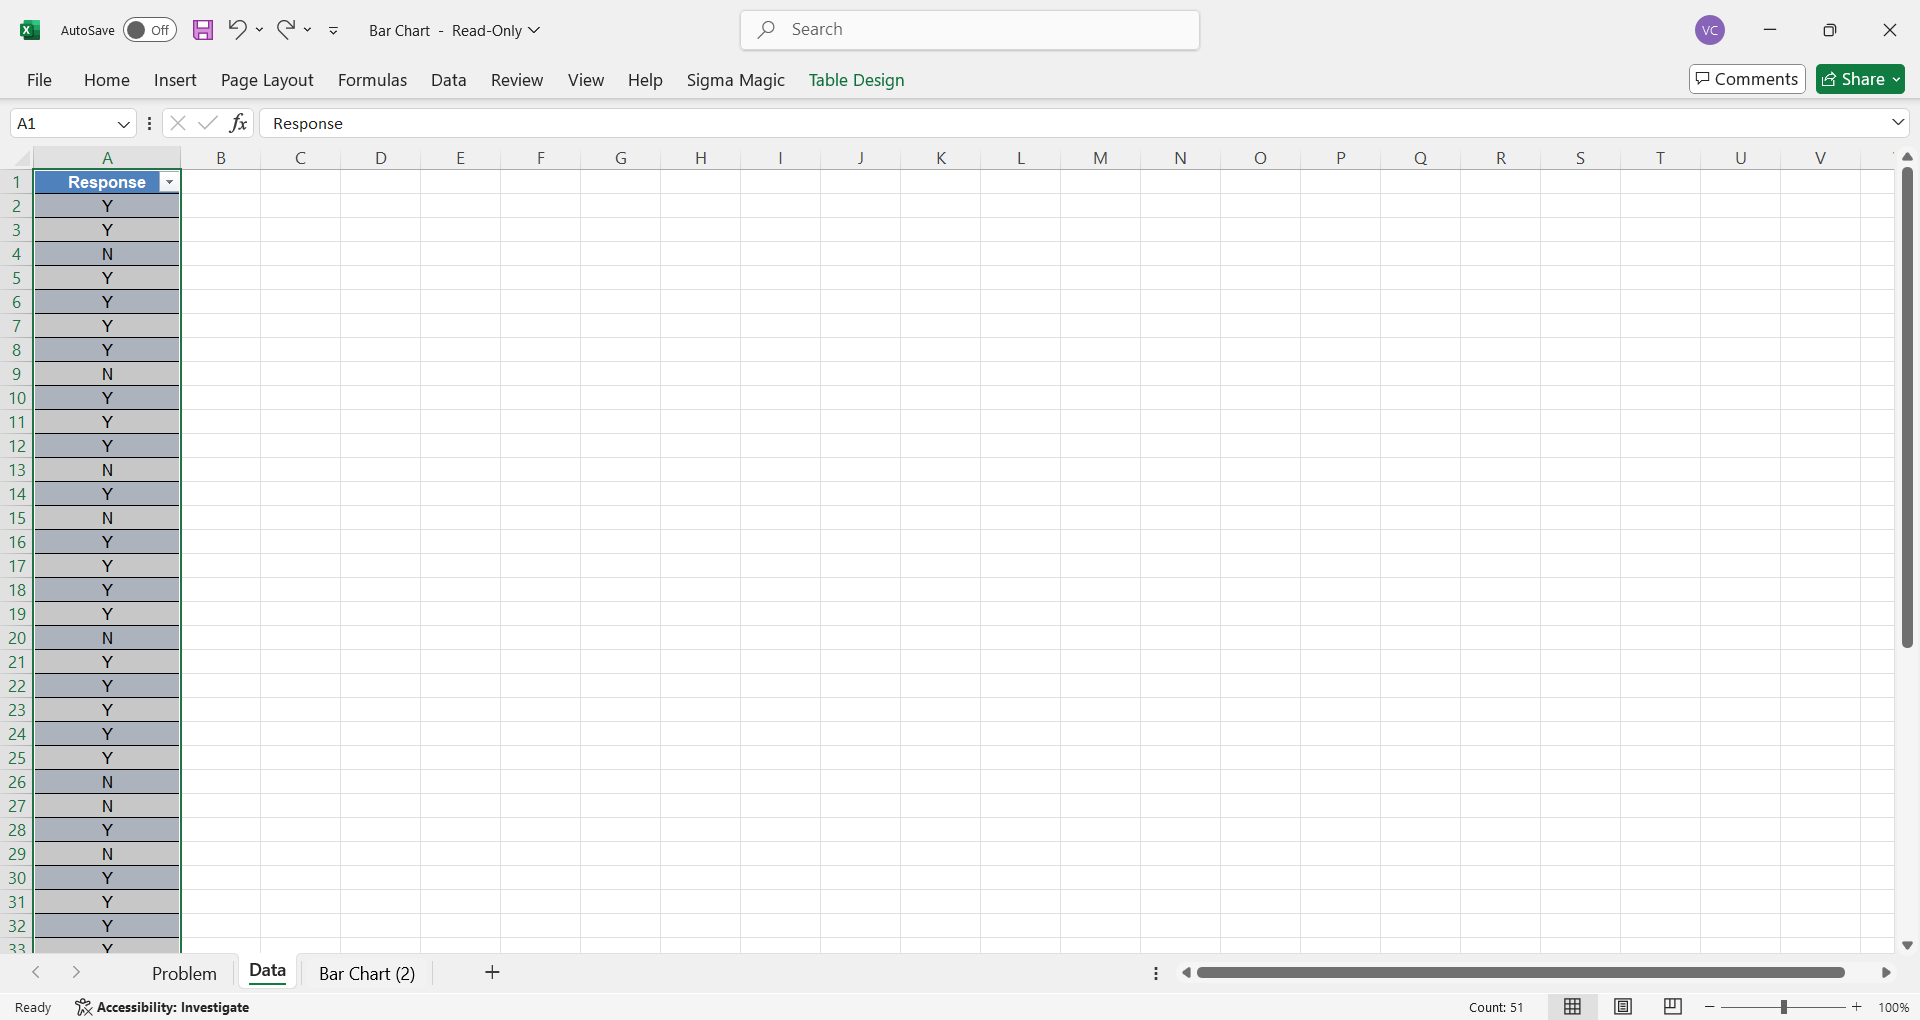Open the Formulas tab

(x=372, y=80)
